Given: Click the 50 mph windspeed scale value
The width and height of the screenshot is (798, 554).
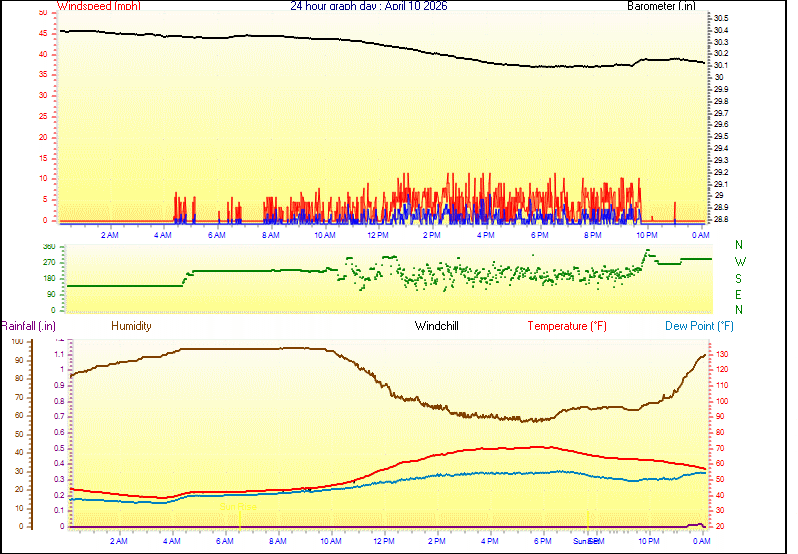Looking at the screenshot, I should click(41, 13).
